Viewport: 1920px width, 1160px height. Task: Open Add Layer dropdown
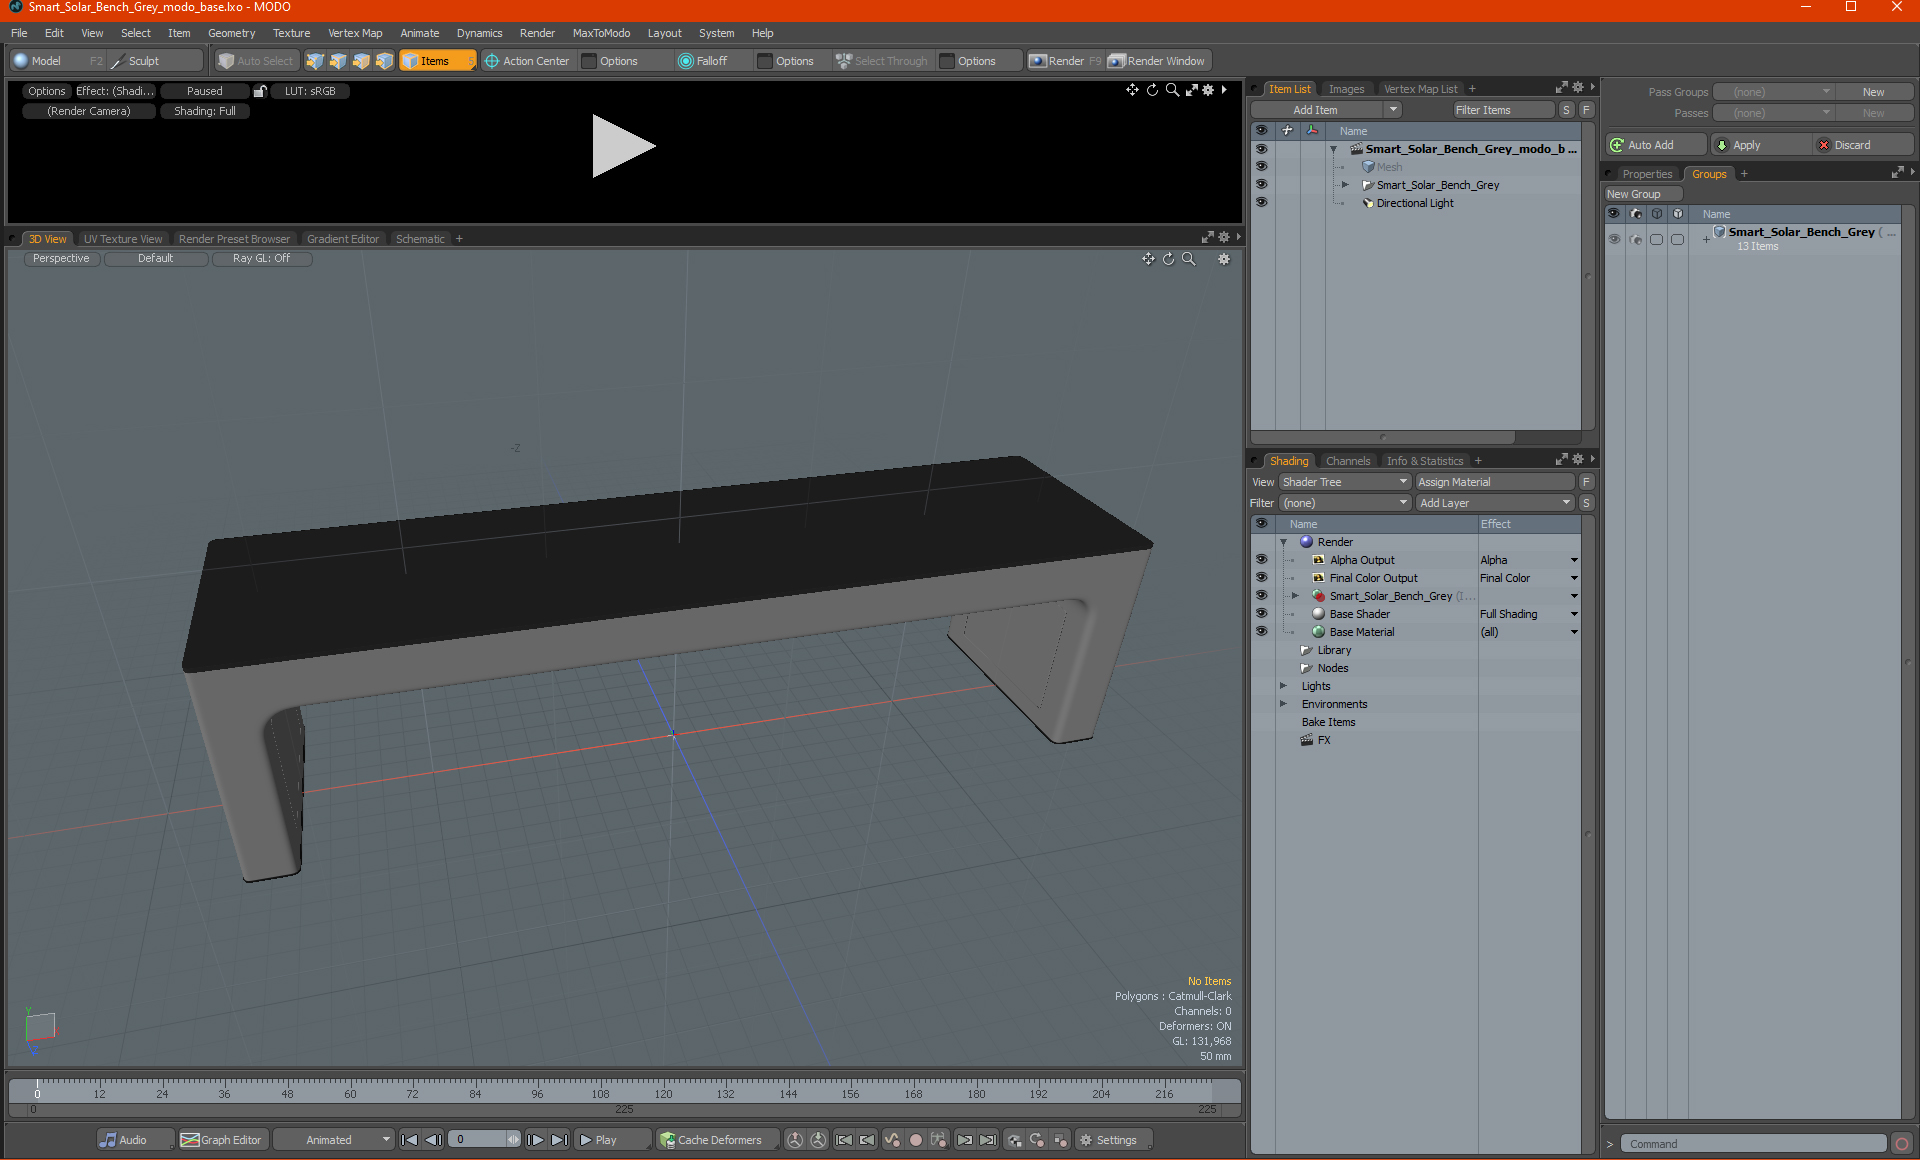pyautogui.click(x=1495, y=503)
